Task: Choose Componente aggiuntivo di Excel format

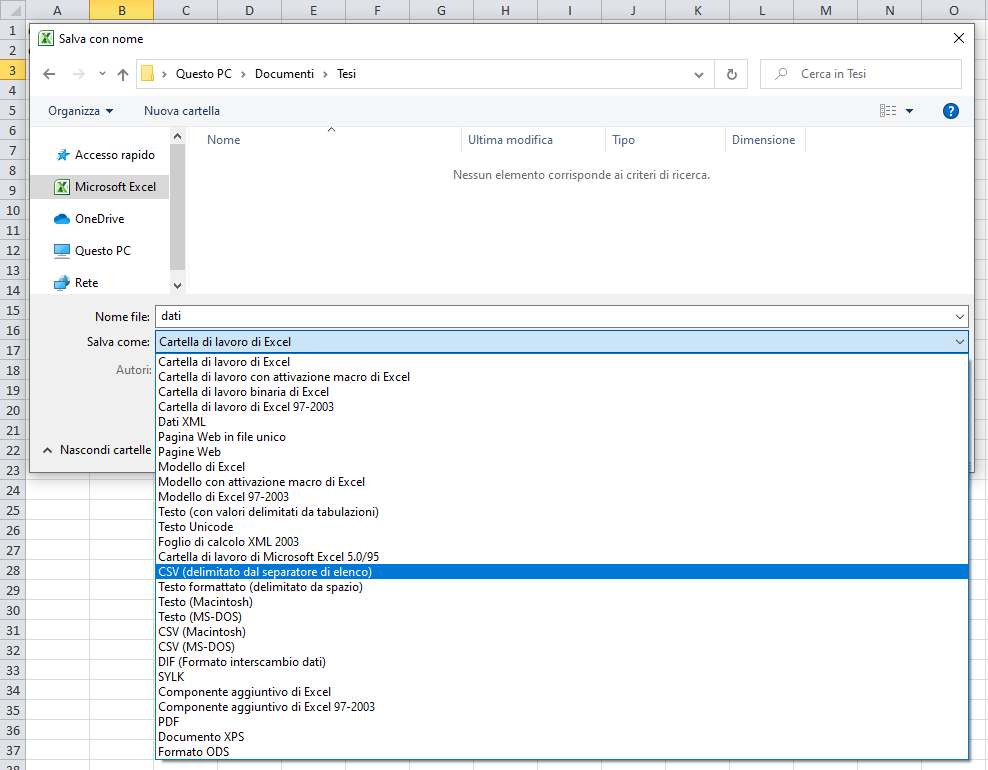Action: coord(561,692)
